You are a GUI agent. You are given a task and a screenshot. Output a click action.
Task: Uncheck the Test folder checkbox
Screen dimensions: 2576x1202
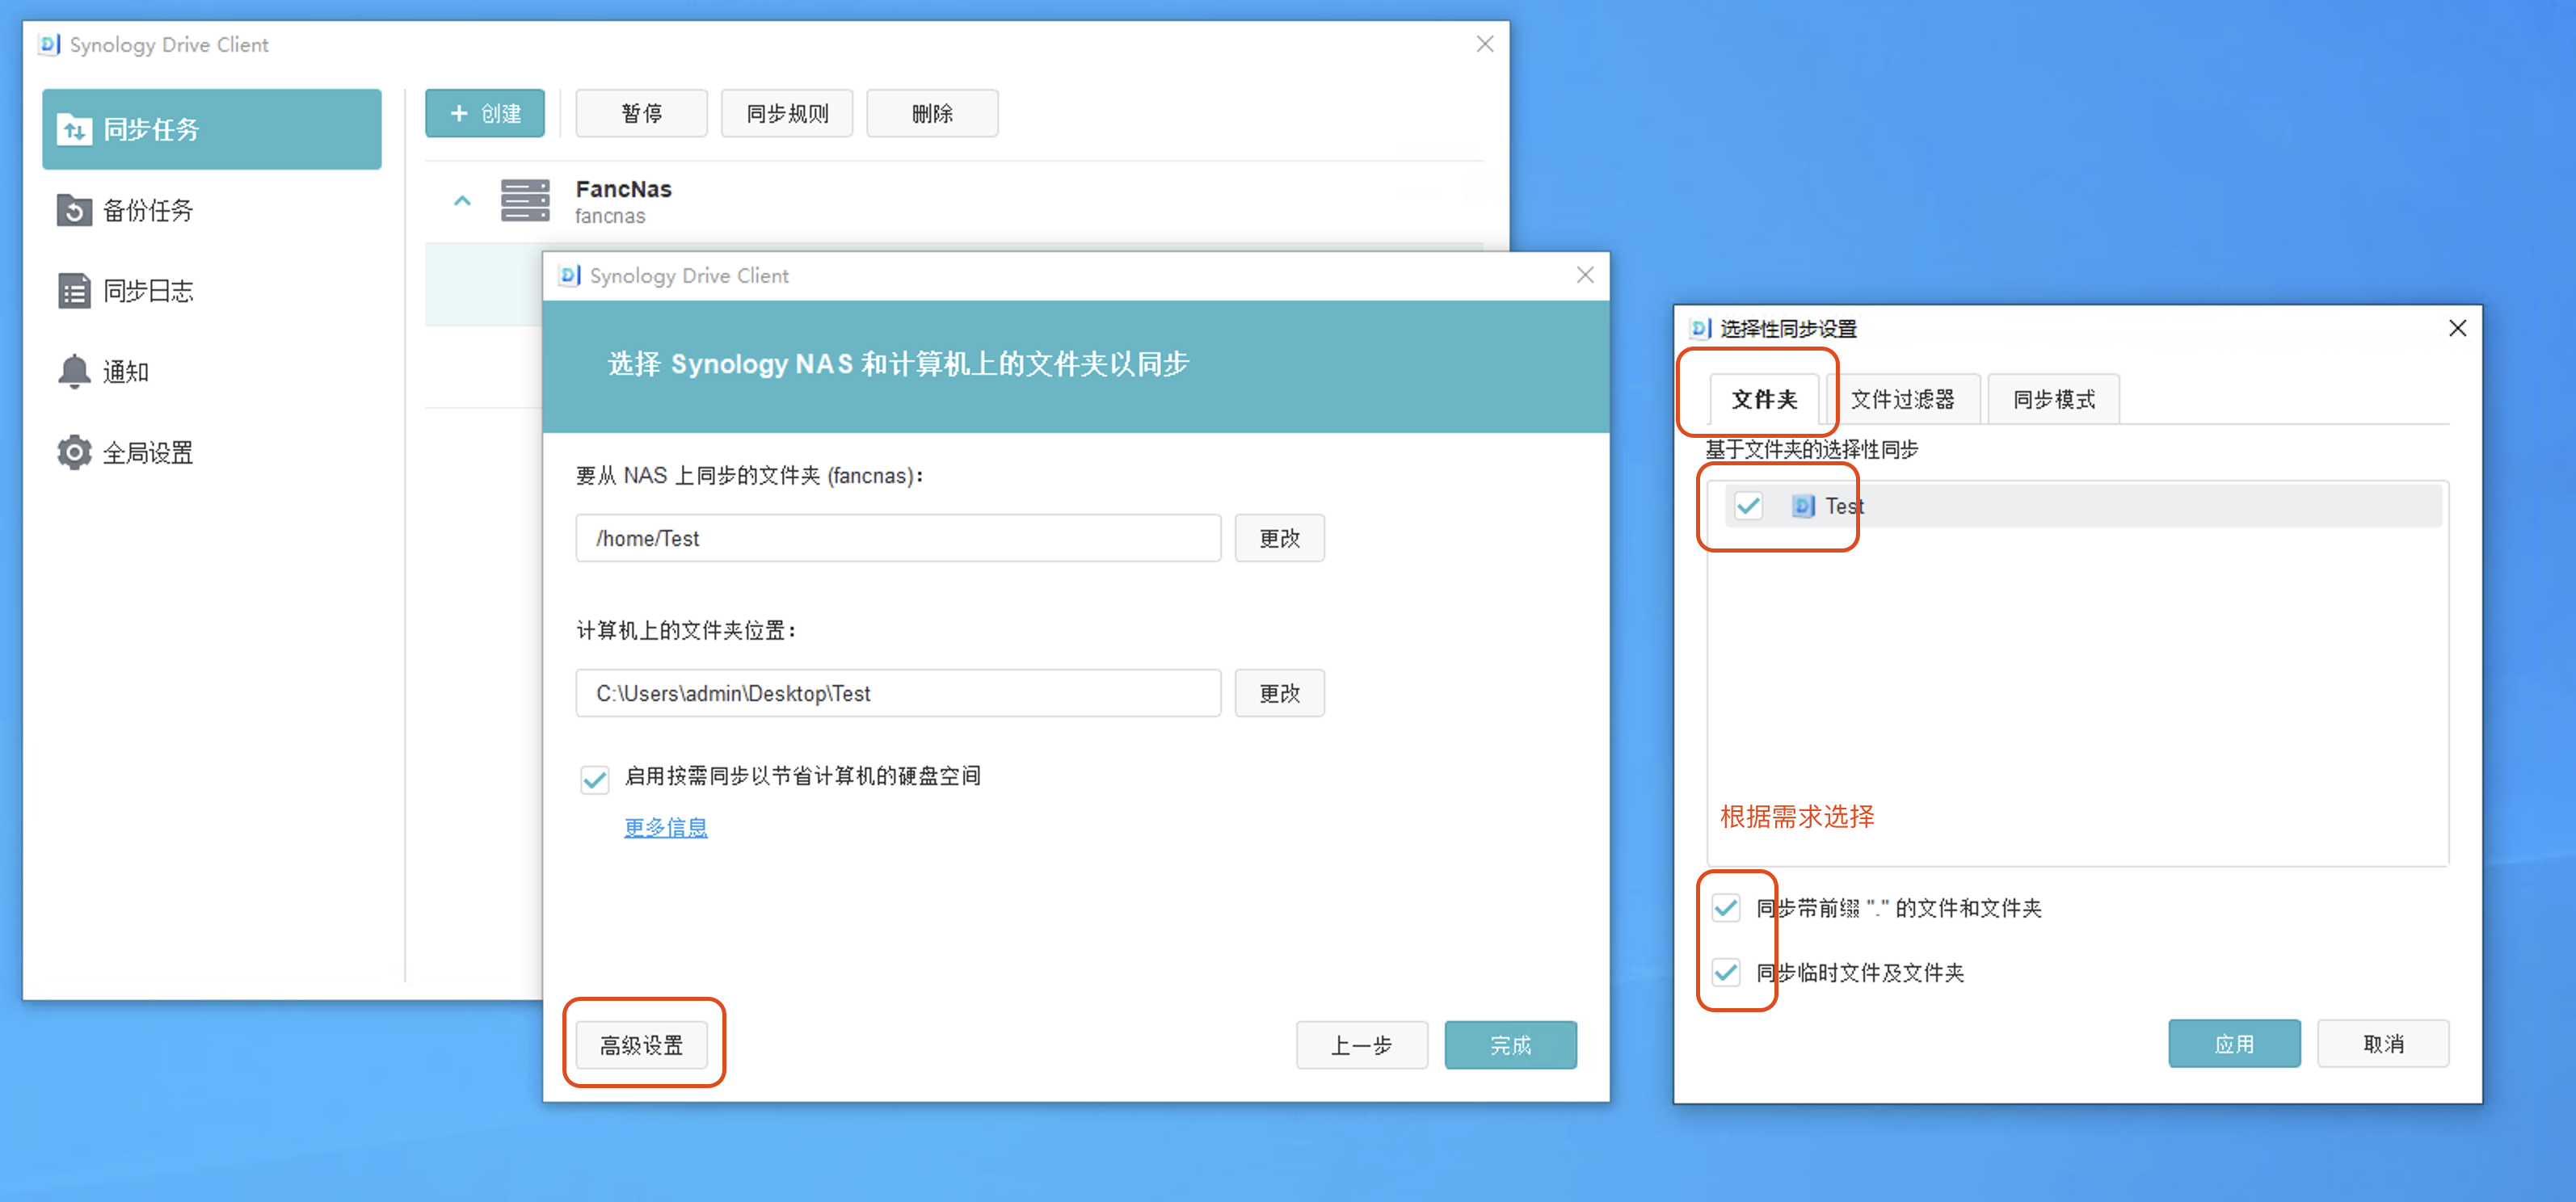(1748, 506)
